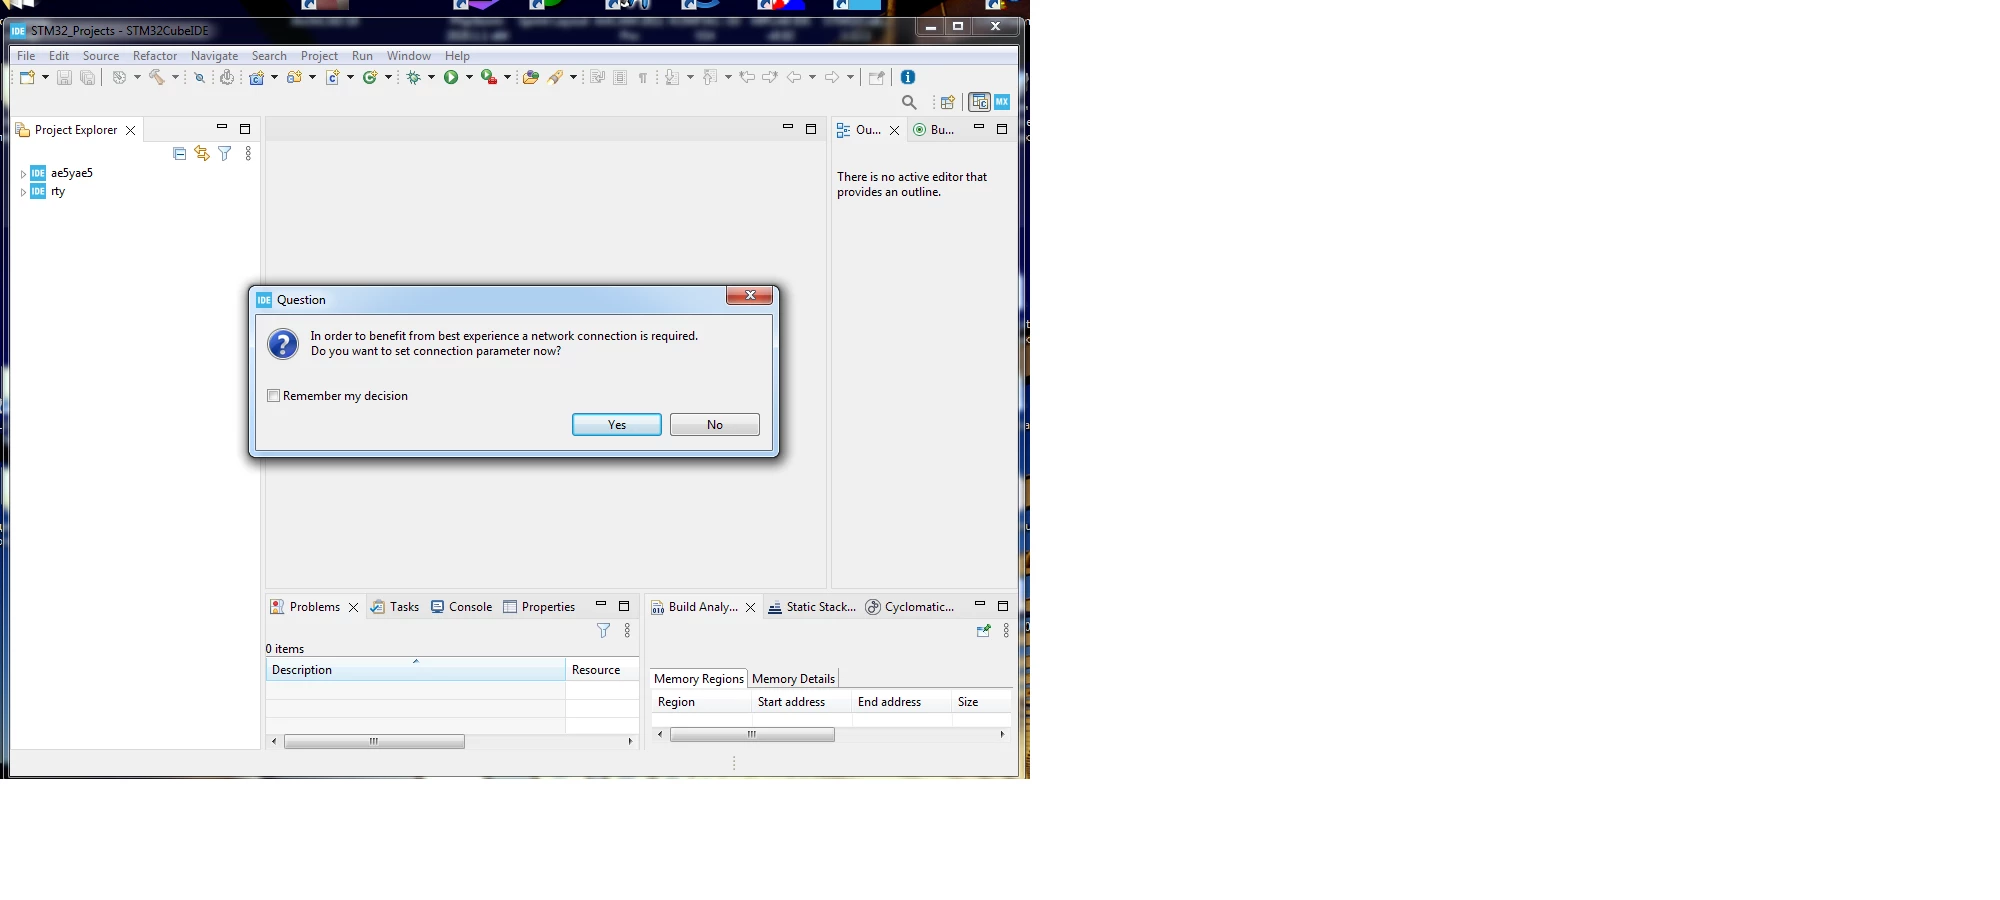Open dropdown arrow next to Build hammer
The height and width of the screenshot is (900, 2000).
pos(175,77)
